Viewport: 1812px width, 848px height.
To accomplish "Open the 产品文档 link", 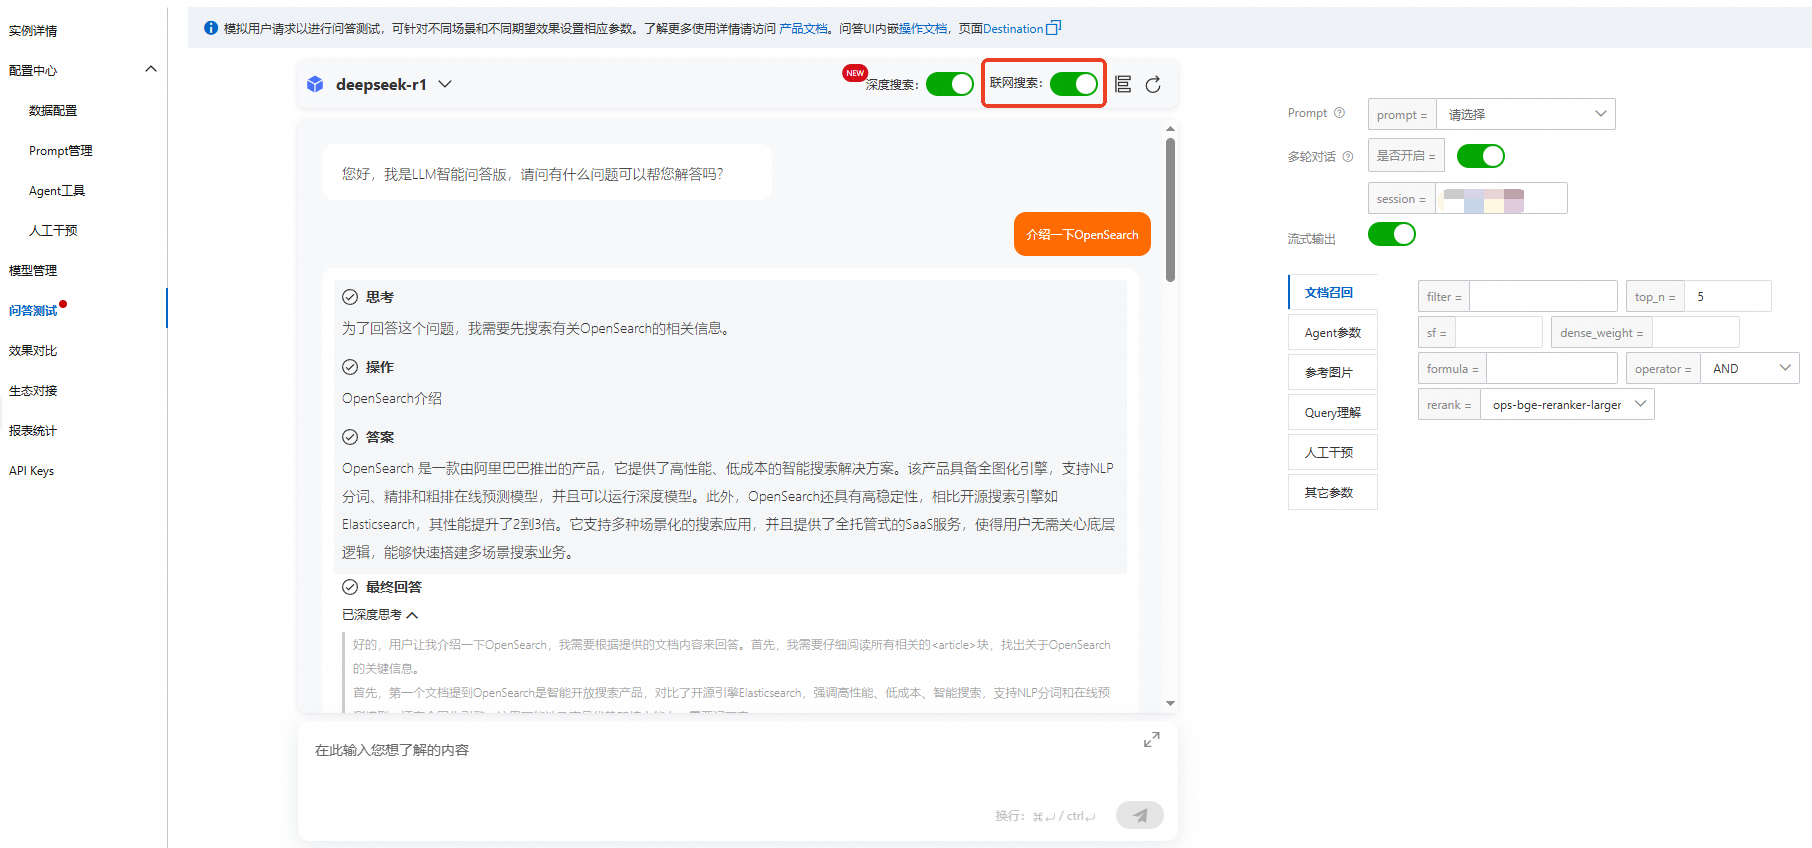I will click(x=804, y=29).
